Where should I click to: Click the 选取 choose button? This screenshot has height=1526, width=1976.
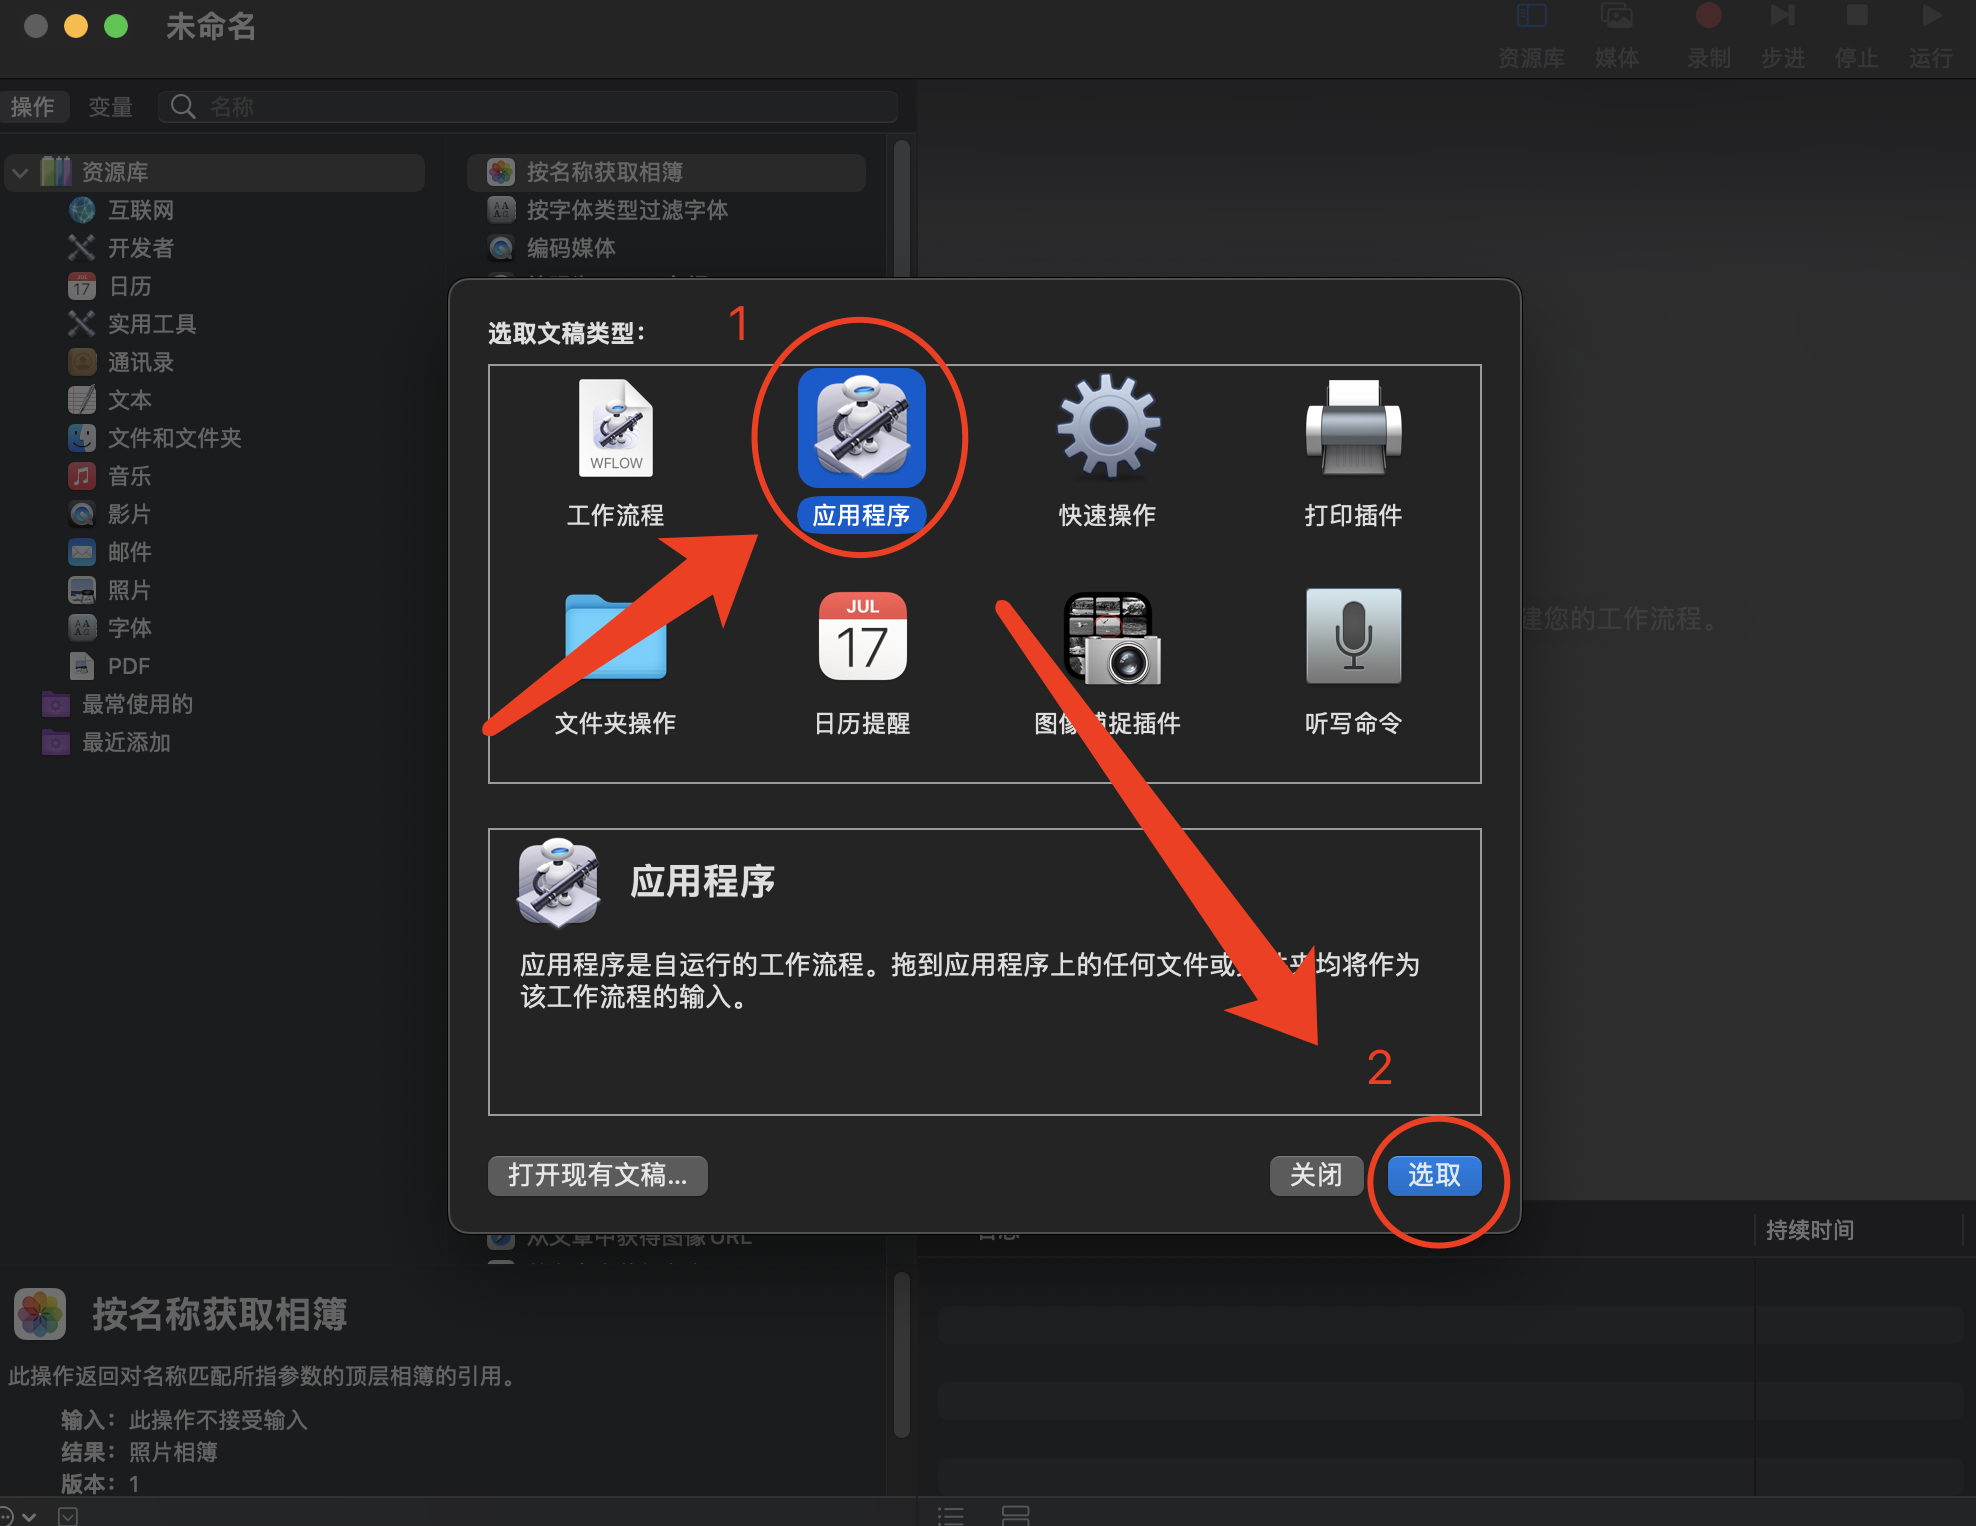coord(1433,1175)
